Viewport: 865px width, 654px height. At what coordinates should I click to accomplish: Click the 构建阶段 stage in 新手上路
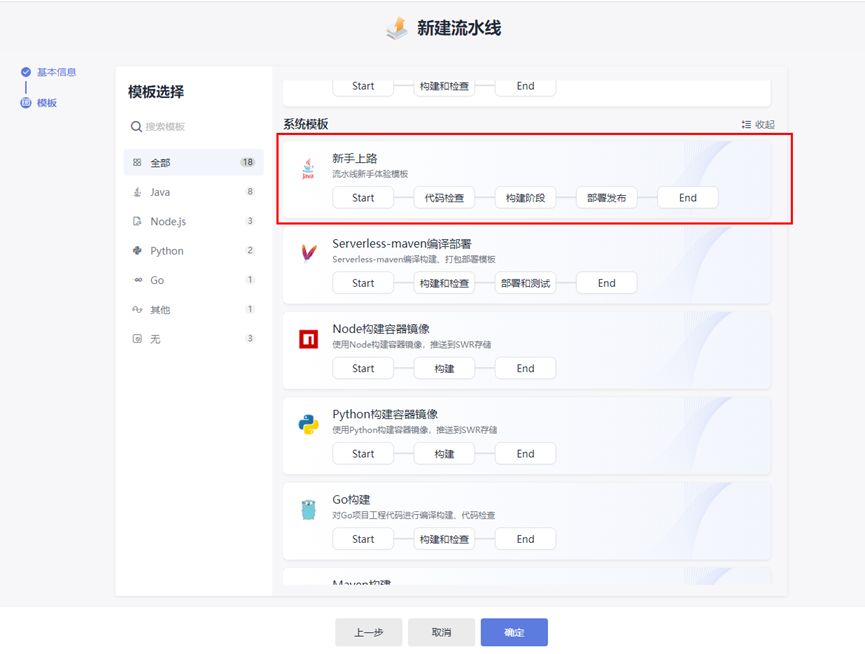click(x=525, y=198)
